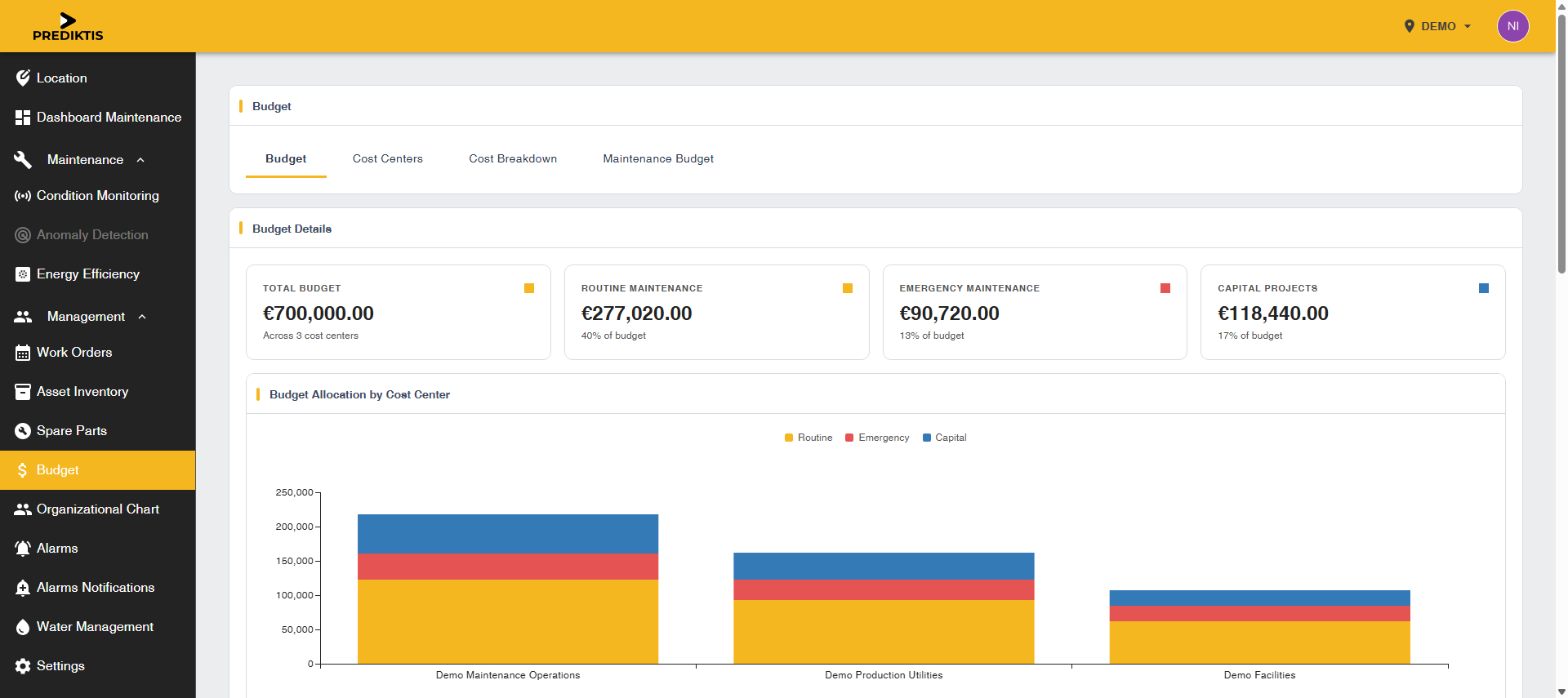Click 'Demo Facilities' axis label
Screen dimensions: 1568x698
[1260, 675]
